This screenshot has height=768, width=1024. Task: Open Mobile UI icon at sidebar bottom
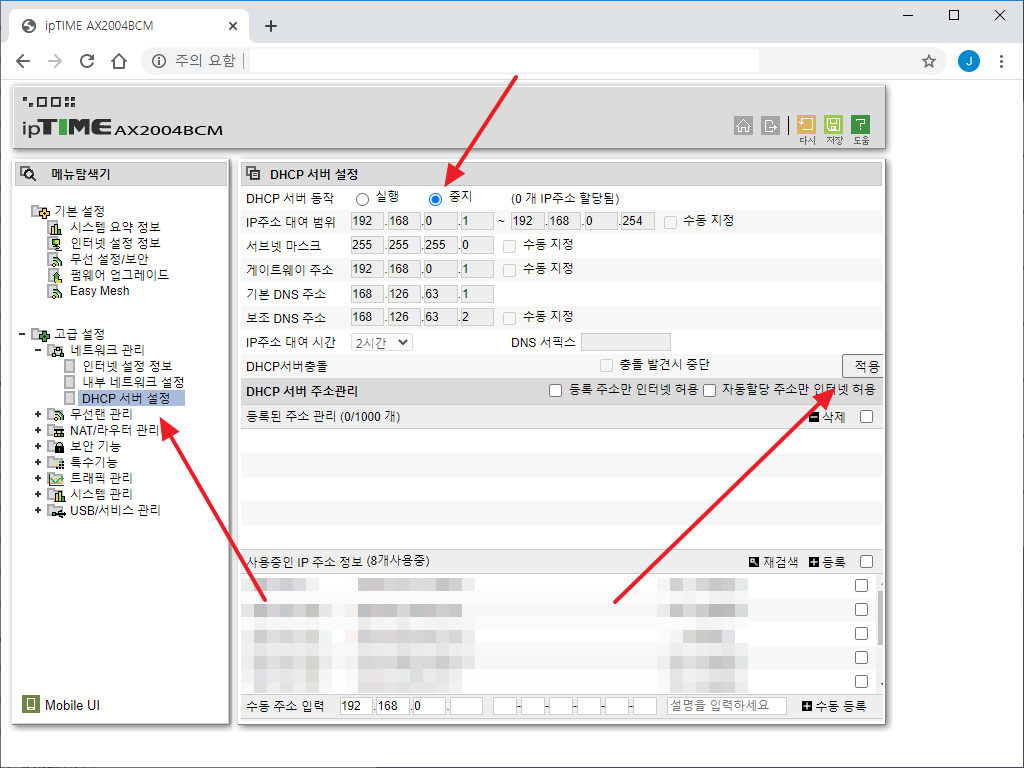tap(31, 705)
